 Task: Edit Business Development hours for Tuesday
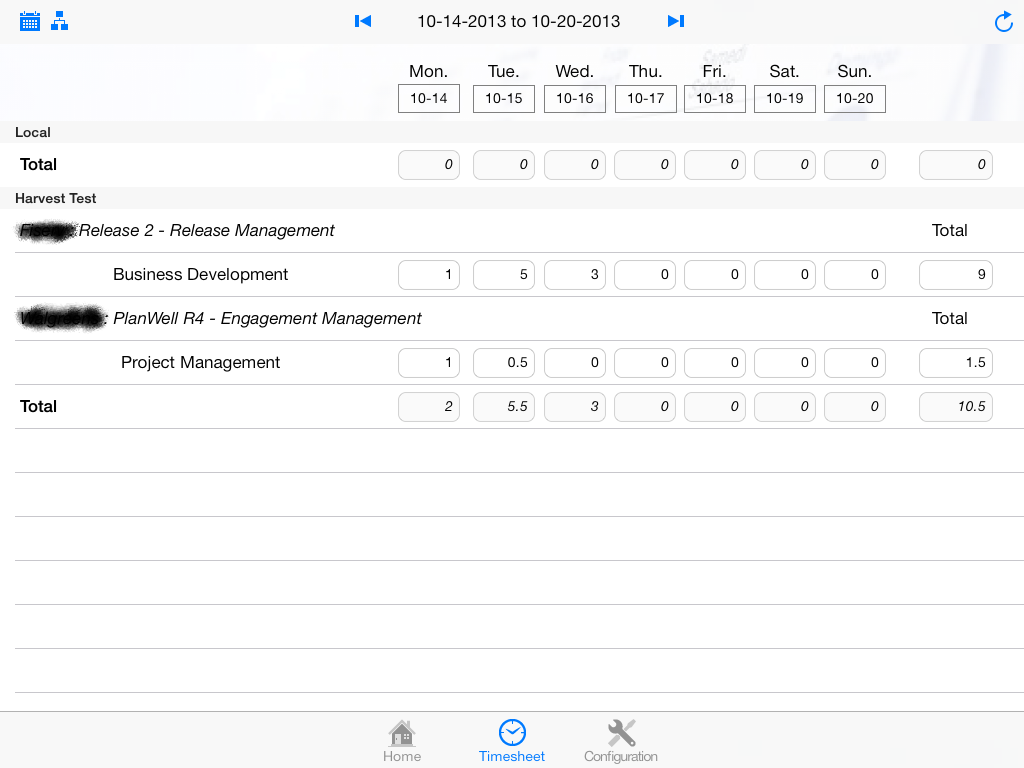click(x=504, y=275)
